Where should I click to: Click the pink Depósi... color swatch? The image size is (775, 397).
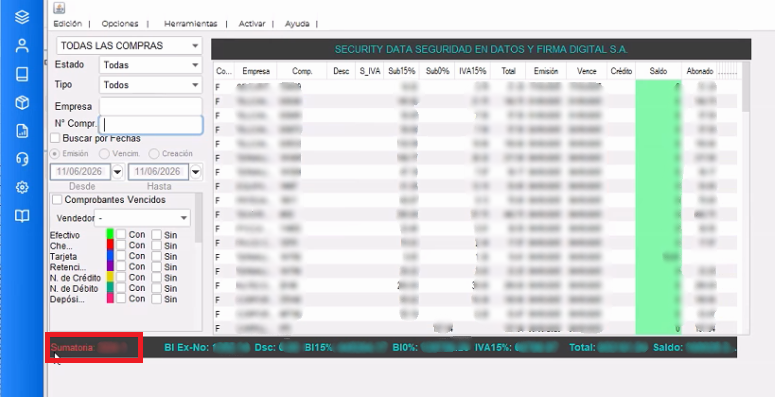(x=110, y=298)
